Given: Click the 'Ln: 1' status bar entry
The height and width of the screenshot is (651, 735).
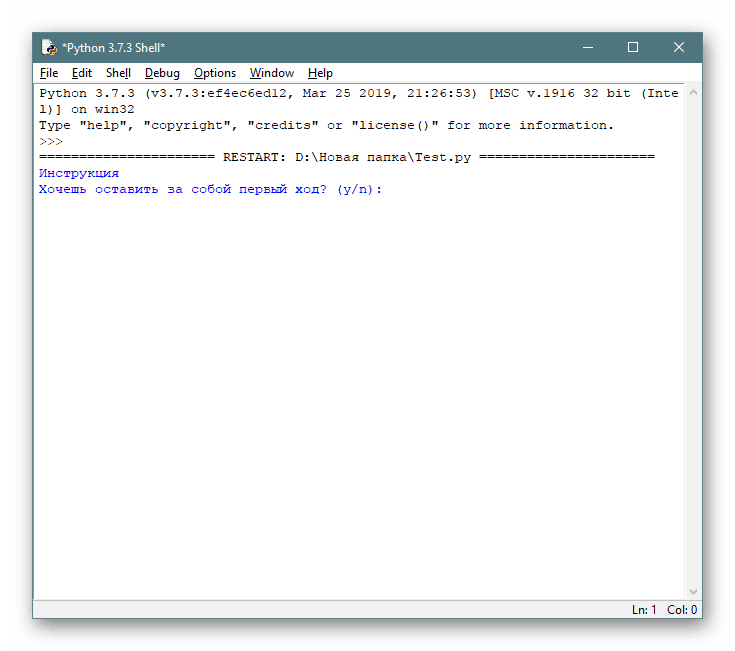Looking at the screenshot, I should click(644, 610).
